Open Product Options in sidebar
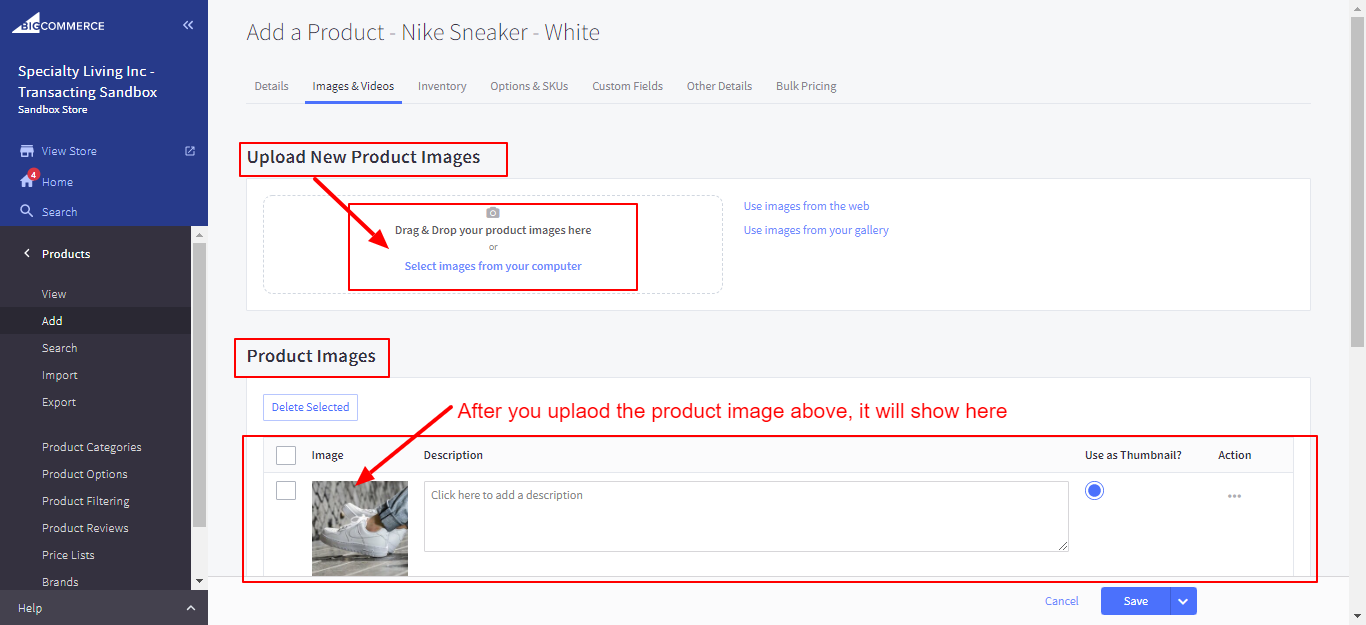This screenshot has width=1366, height=625. click(x=85, y=474)
